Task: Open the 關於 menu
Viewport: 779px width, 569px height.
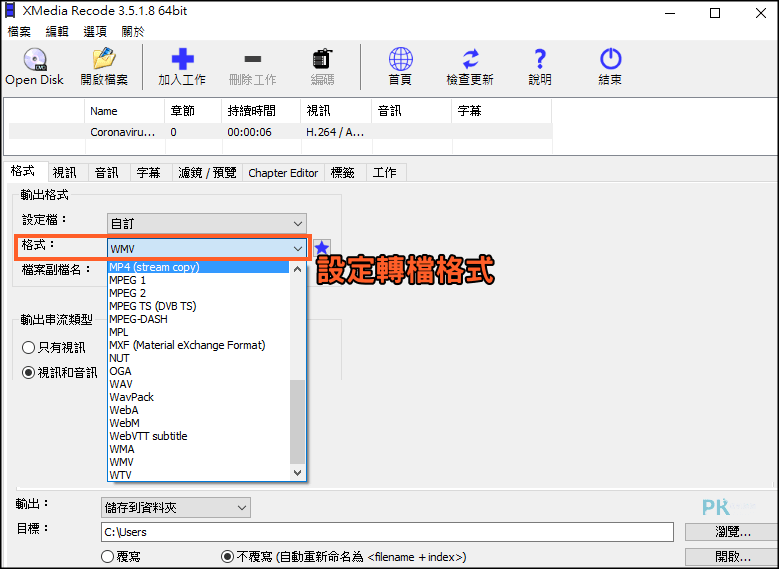Action: tap(133, 32)
